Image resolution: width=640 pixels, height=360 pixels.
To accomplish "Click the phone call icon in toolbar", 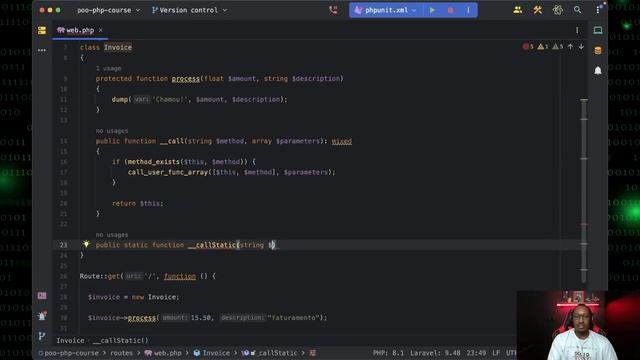I will [x=333, y=10].
